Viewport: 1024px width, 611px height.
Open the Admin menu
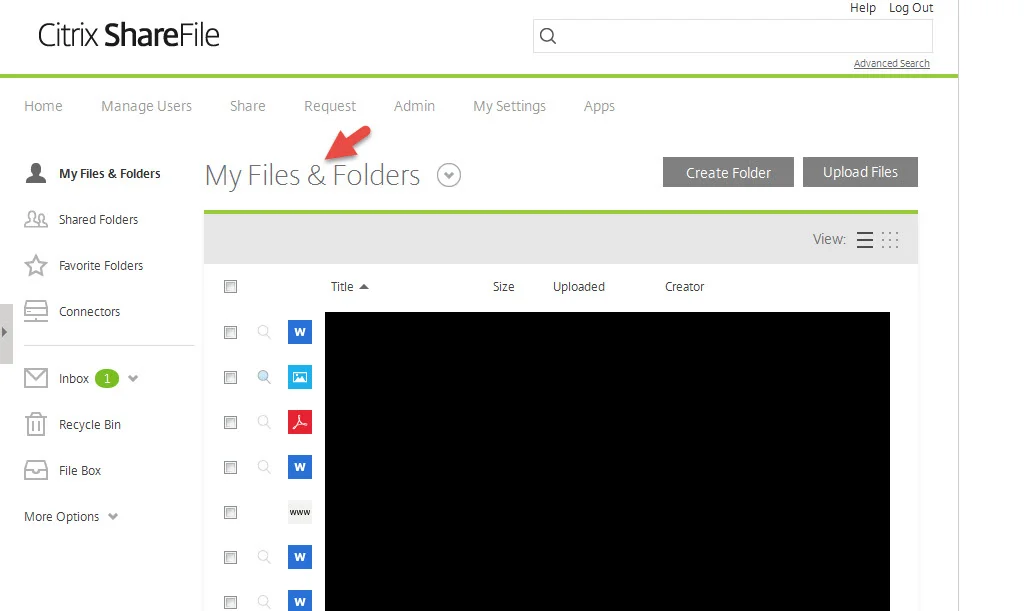coord(414,106)
